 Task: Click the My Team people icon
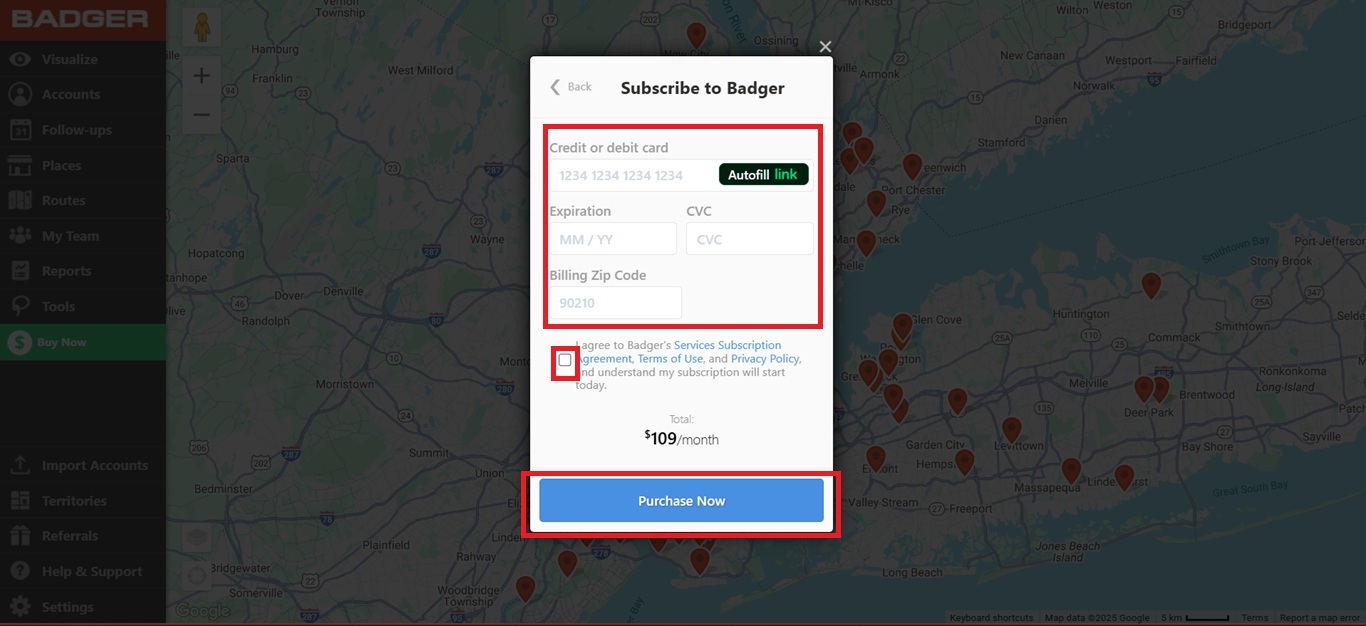(x=20, y=236)
